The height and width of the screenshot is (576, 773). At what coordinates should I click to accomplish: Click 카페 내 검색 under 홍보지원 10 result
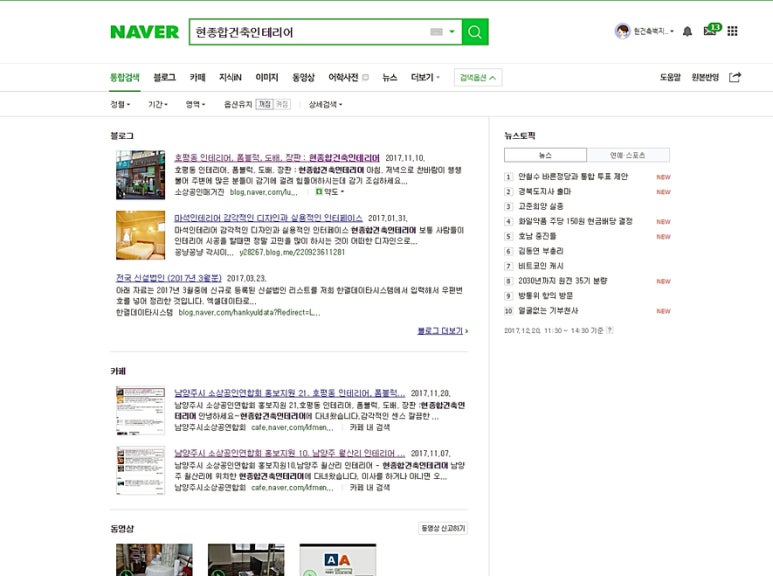(370, 487)
